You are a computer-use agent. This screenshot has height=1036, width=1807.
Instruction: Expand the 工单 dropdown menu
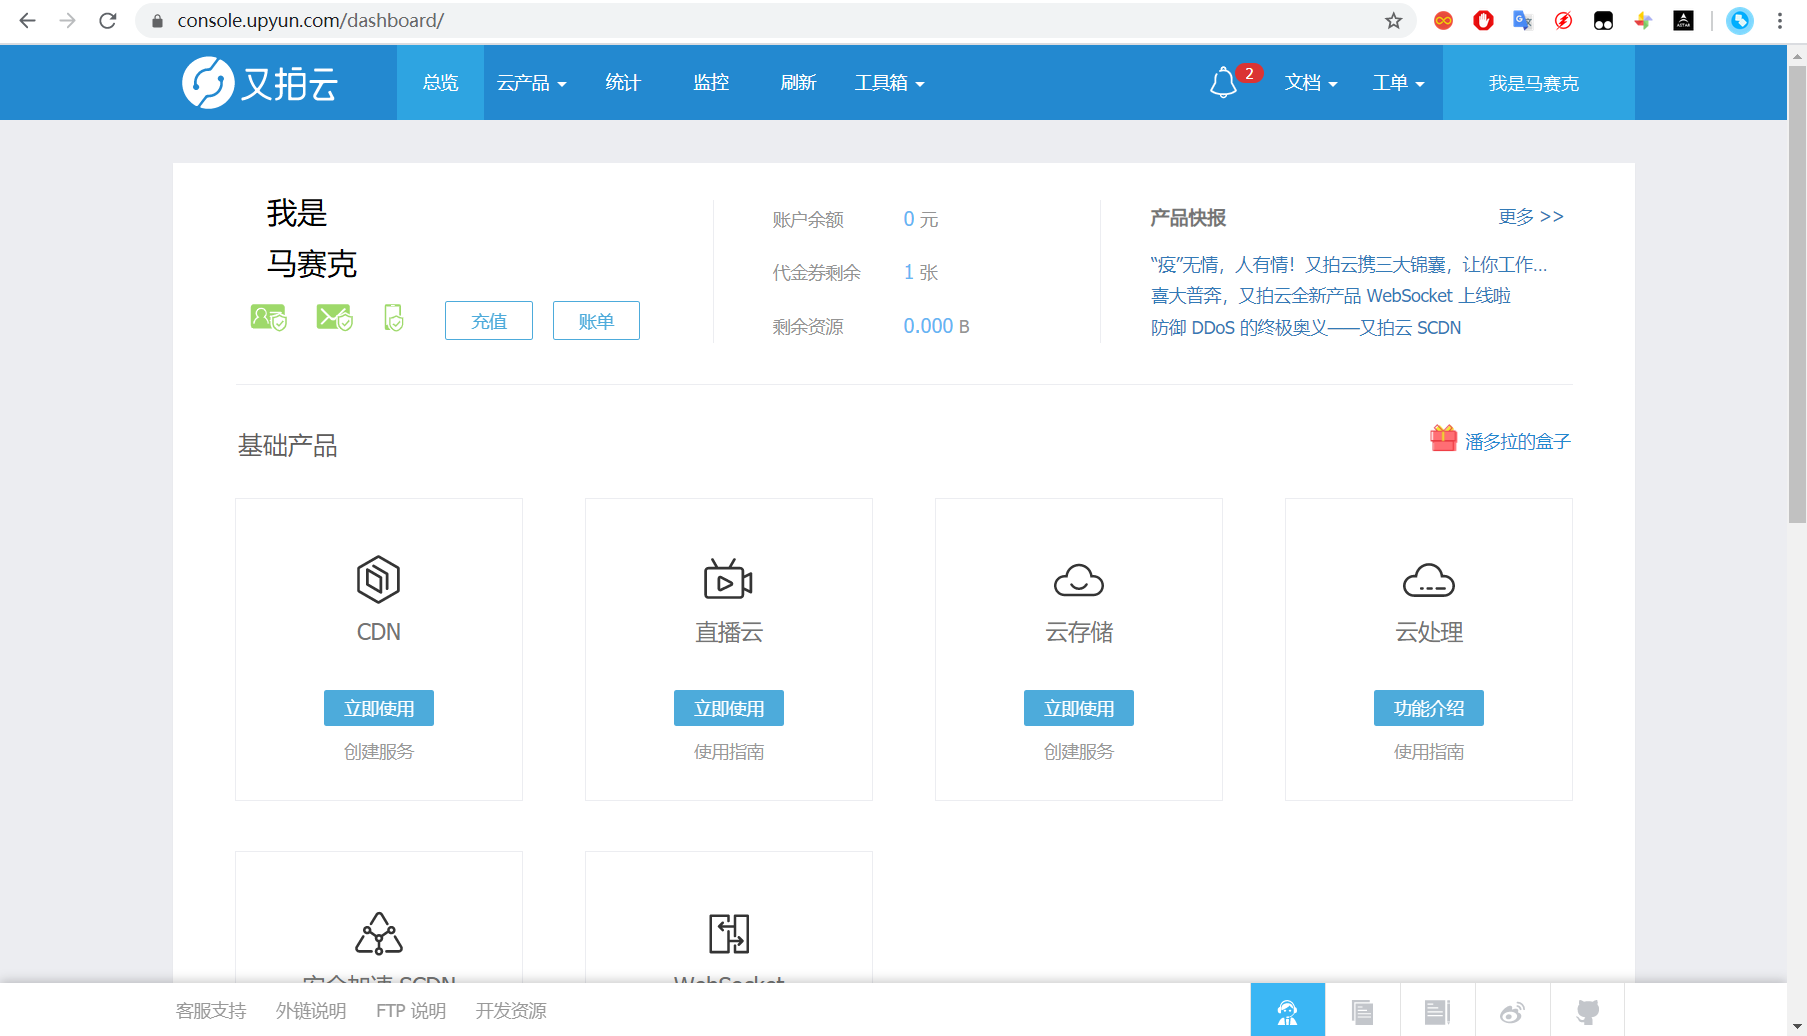[x=1399, y=83]
